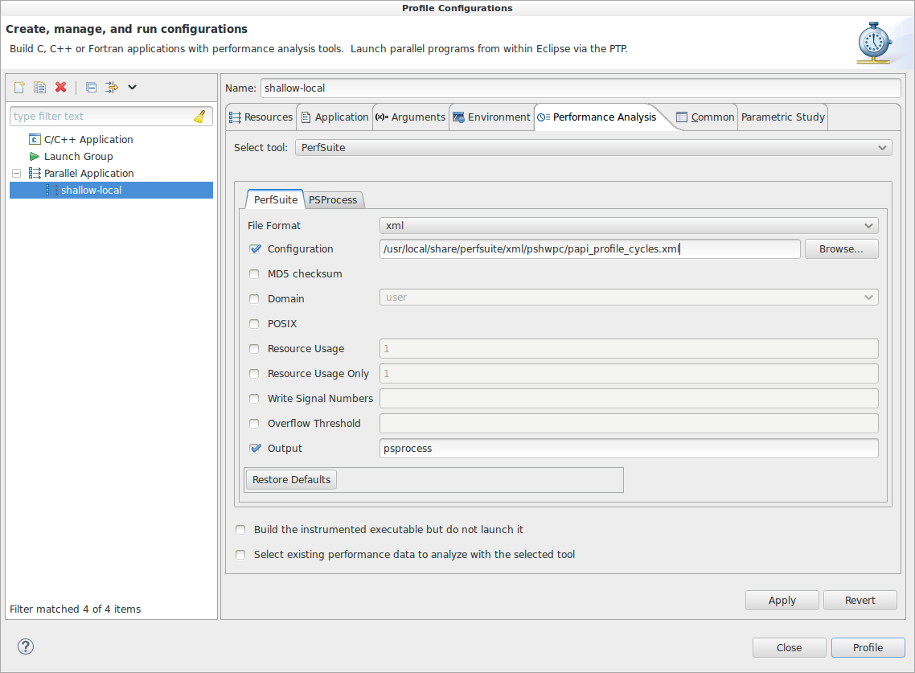This screenshot has height=673, width=915.
Task: Enable Write Signal Numbers checkbox
Action: pyautogui.click(x=254, y=399)
